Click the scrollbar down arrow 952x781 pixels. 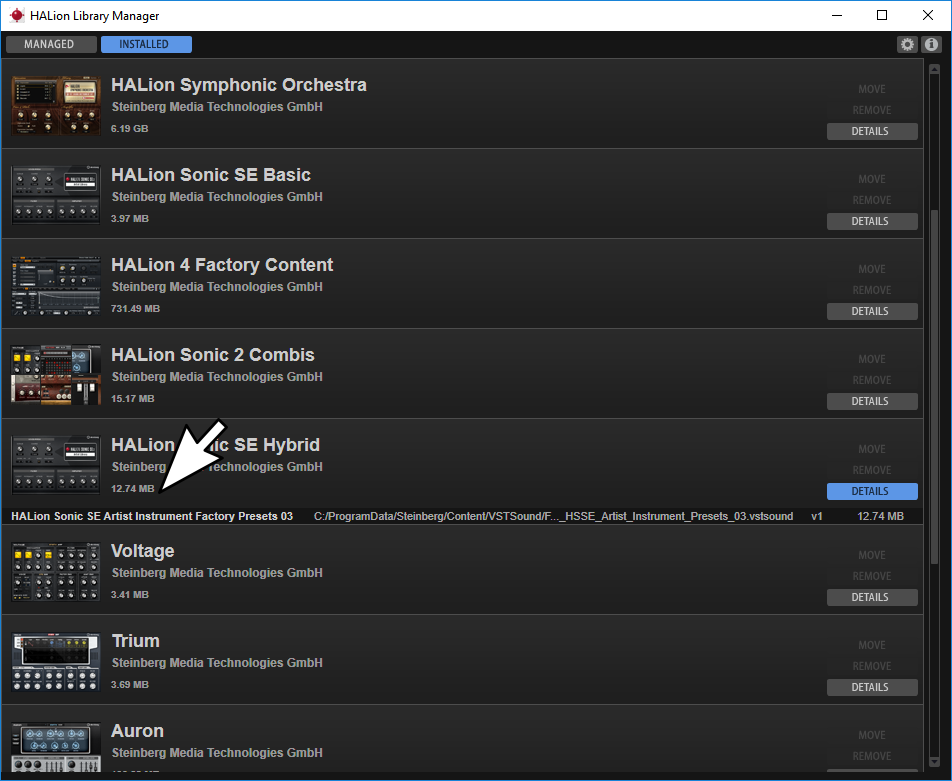934,762
